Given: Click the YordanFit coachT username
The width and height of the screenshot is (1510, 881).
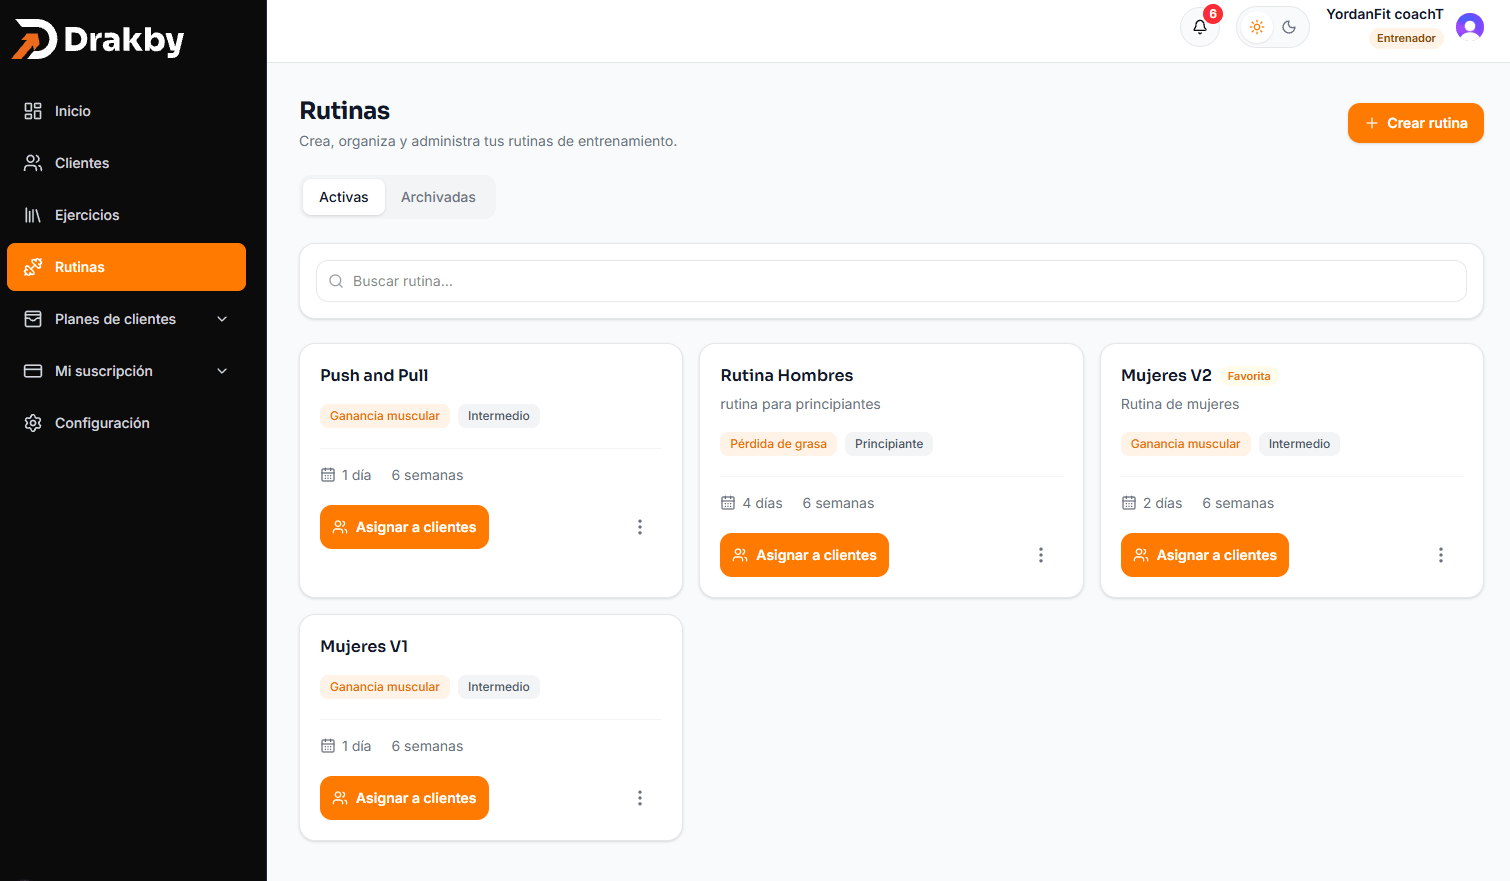Looking at the screenshot, I should tap(1385, 14).
